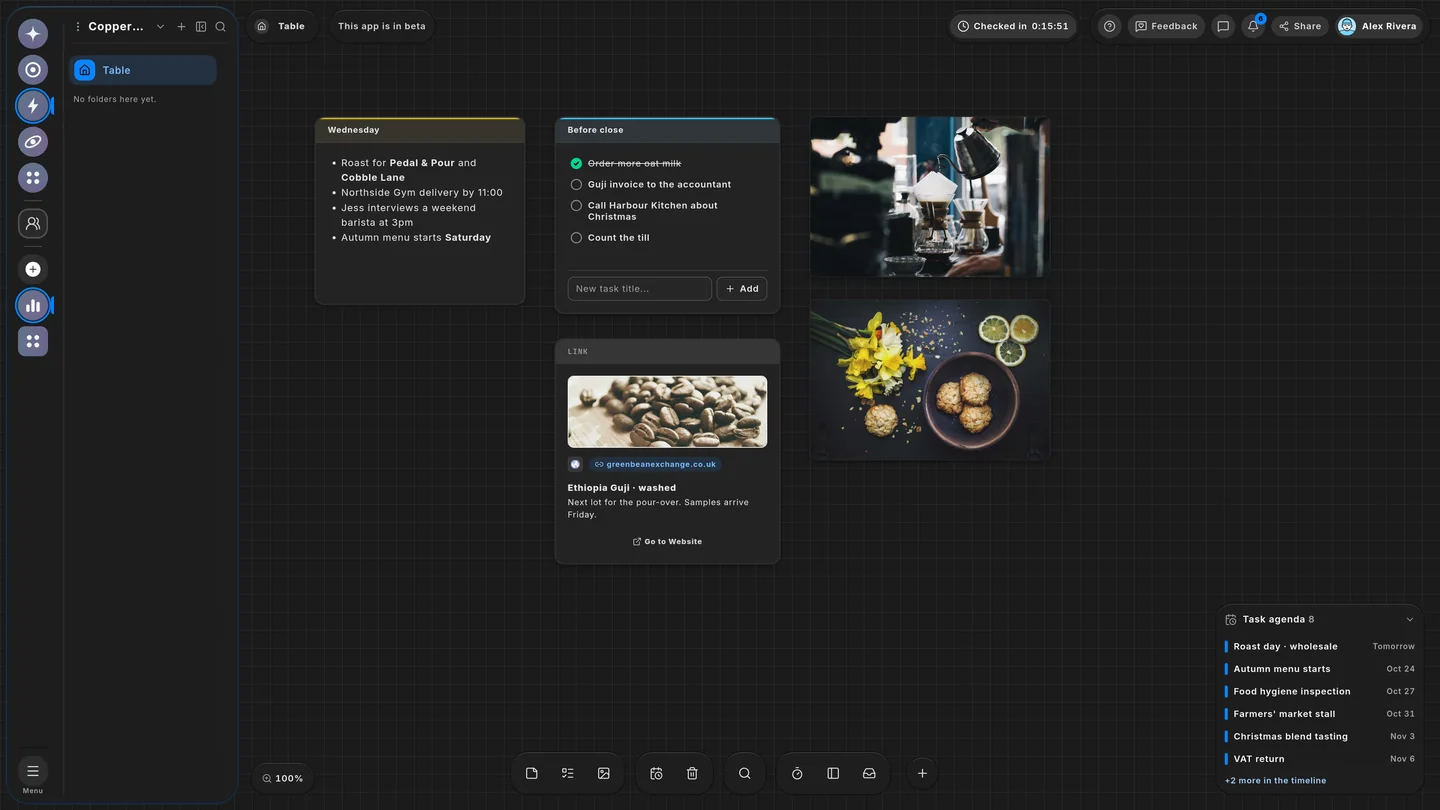The width and height of the screenshot is (1440, 810).
Task: Check off Call Harbour Kitchen about Christmas
Action: [576, 206]
